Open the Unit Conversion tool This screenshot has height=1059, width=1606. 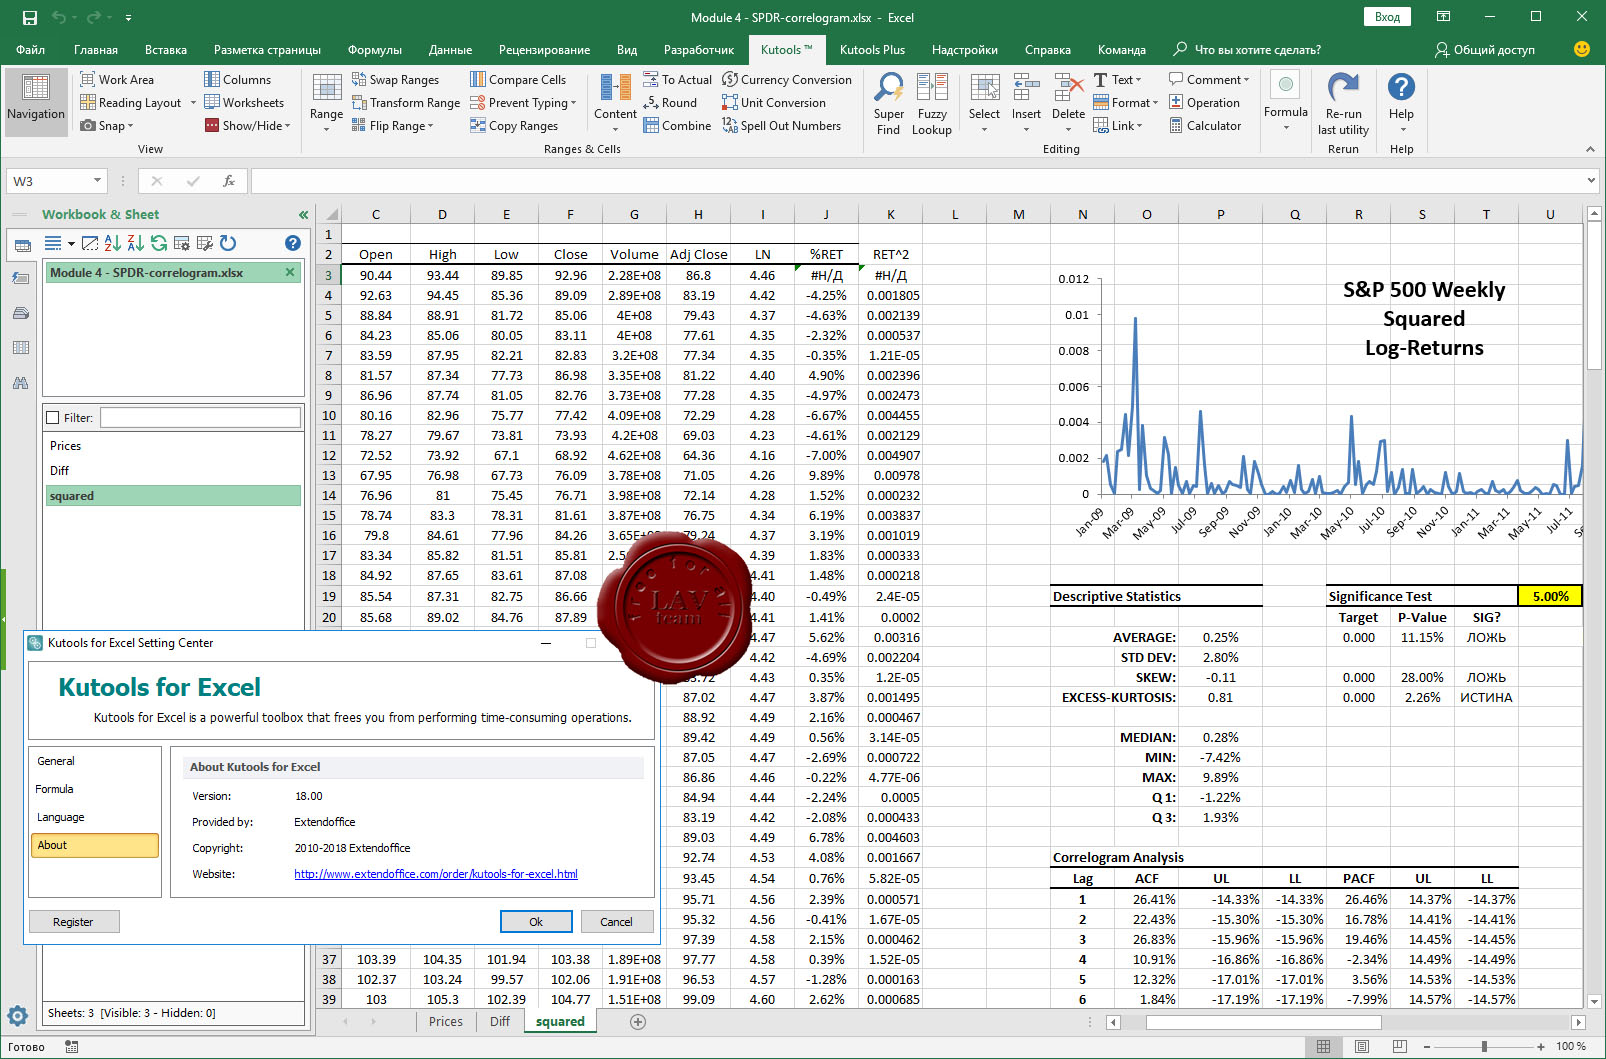[x=774, y=103]
